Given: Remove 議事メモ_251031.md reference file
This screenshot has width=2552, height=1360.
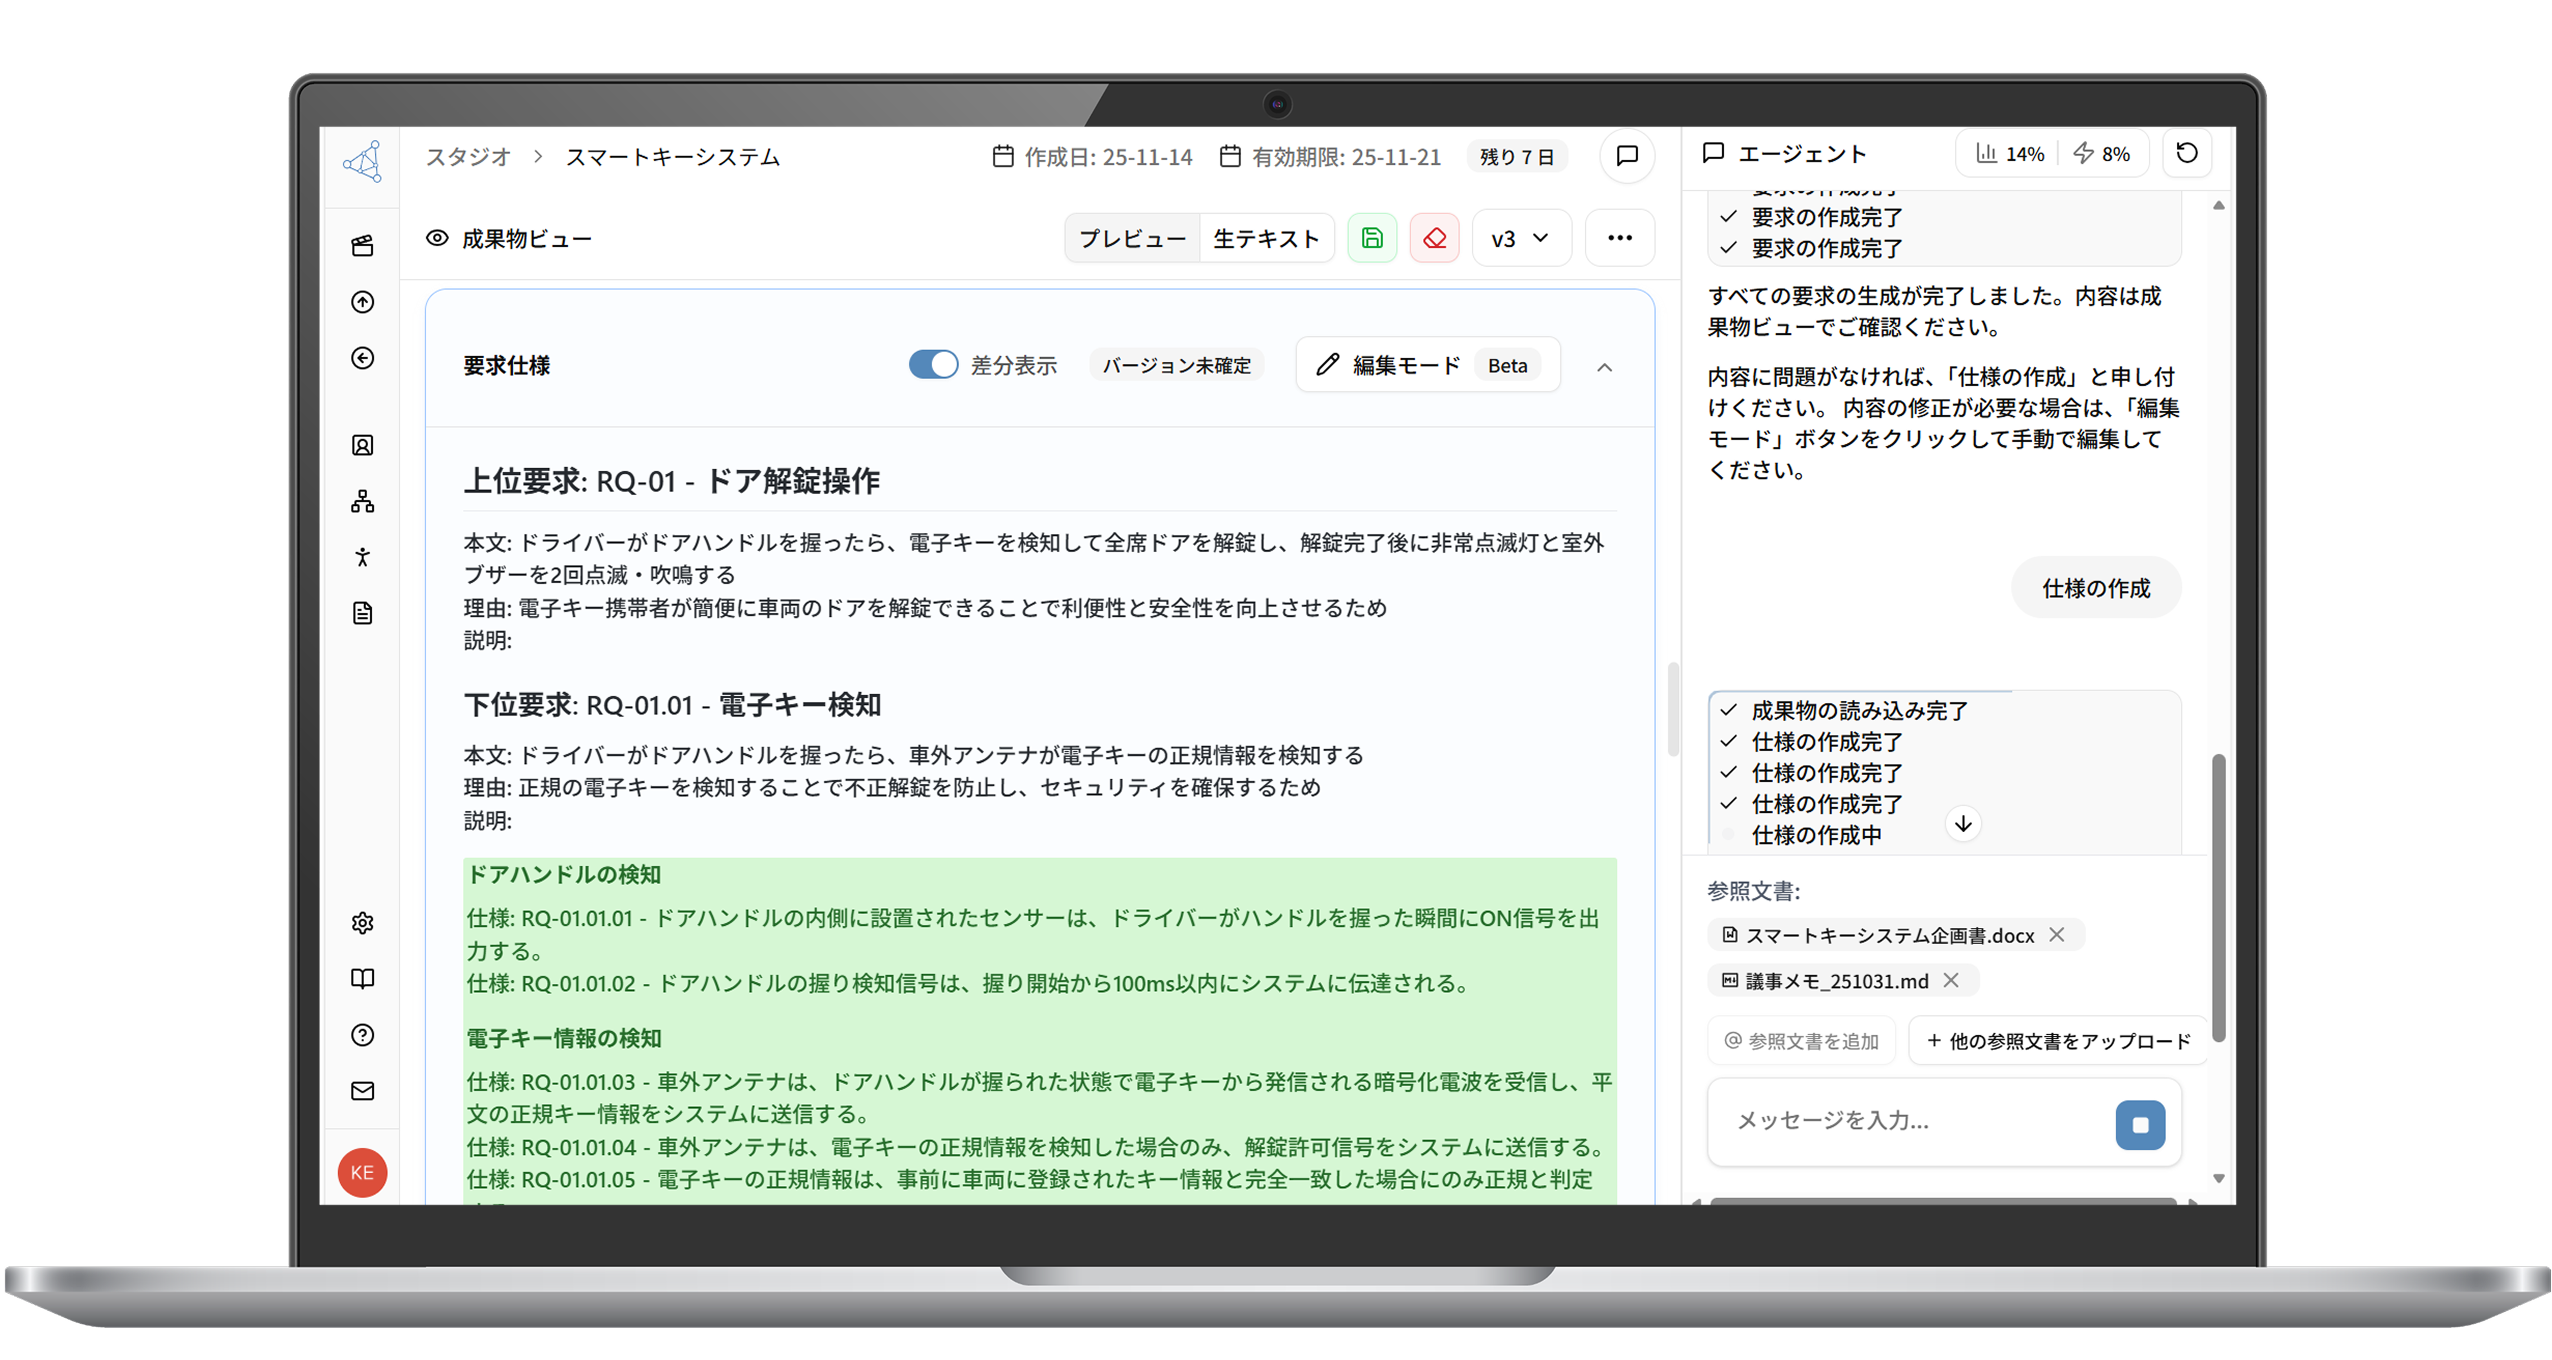Looking at the screenshot, I should coord(1951,980).
